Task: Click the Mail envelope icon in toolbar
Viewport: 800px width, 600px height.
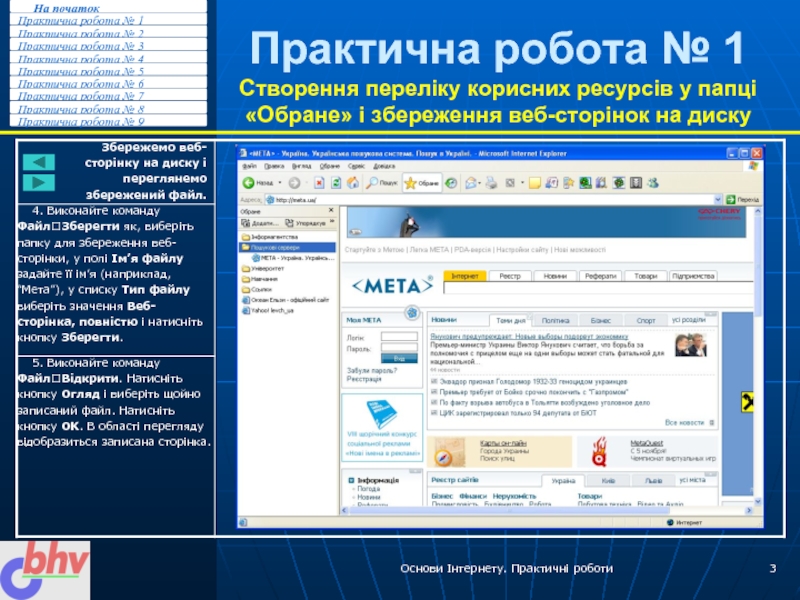Action: pos(470,183)
